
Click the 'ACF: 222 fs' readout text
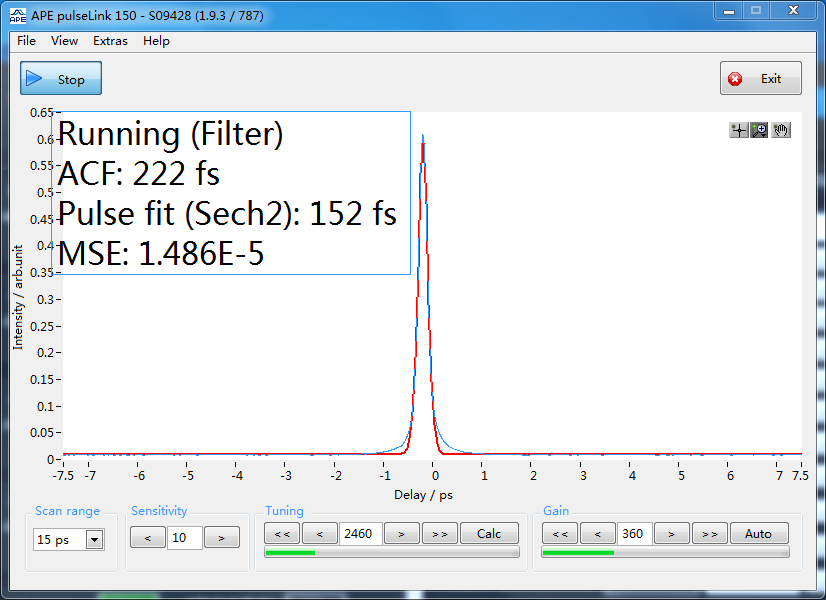[x=139, y=173]
